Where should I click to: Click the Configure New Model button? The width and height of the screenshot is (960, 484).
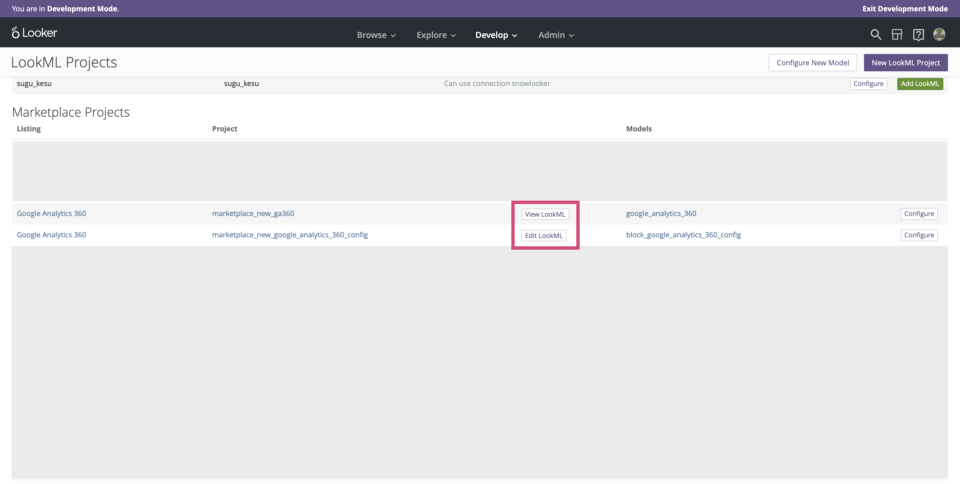coord(812,62)
